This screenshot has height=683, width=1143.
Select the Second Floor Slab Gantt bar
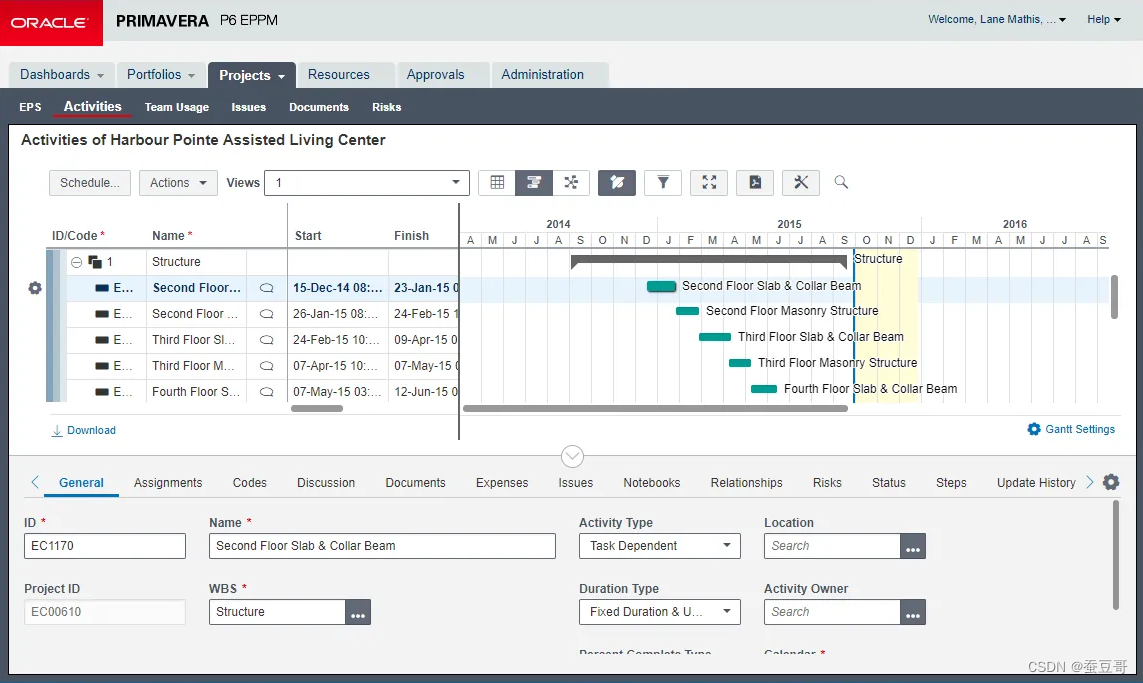pyautogui.click(x=661, y=286)
